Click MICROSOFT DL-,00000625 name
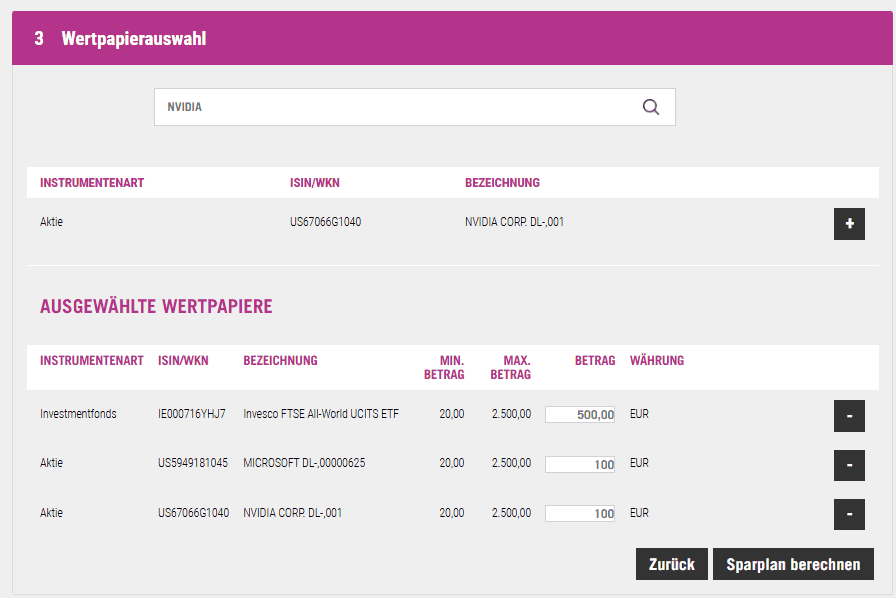 tap(304, 463)
